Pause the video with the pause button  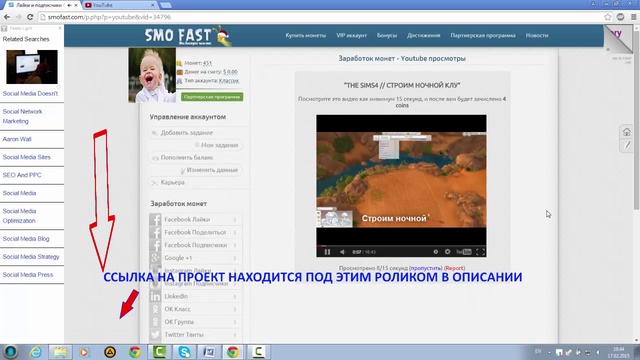point(327,252)
